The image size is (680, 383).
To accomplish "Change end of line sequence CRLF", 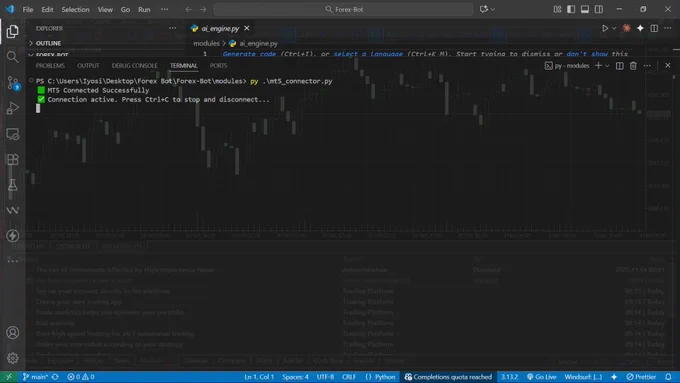I will (349, 376).
